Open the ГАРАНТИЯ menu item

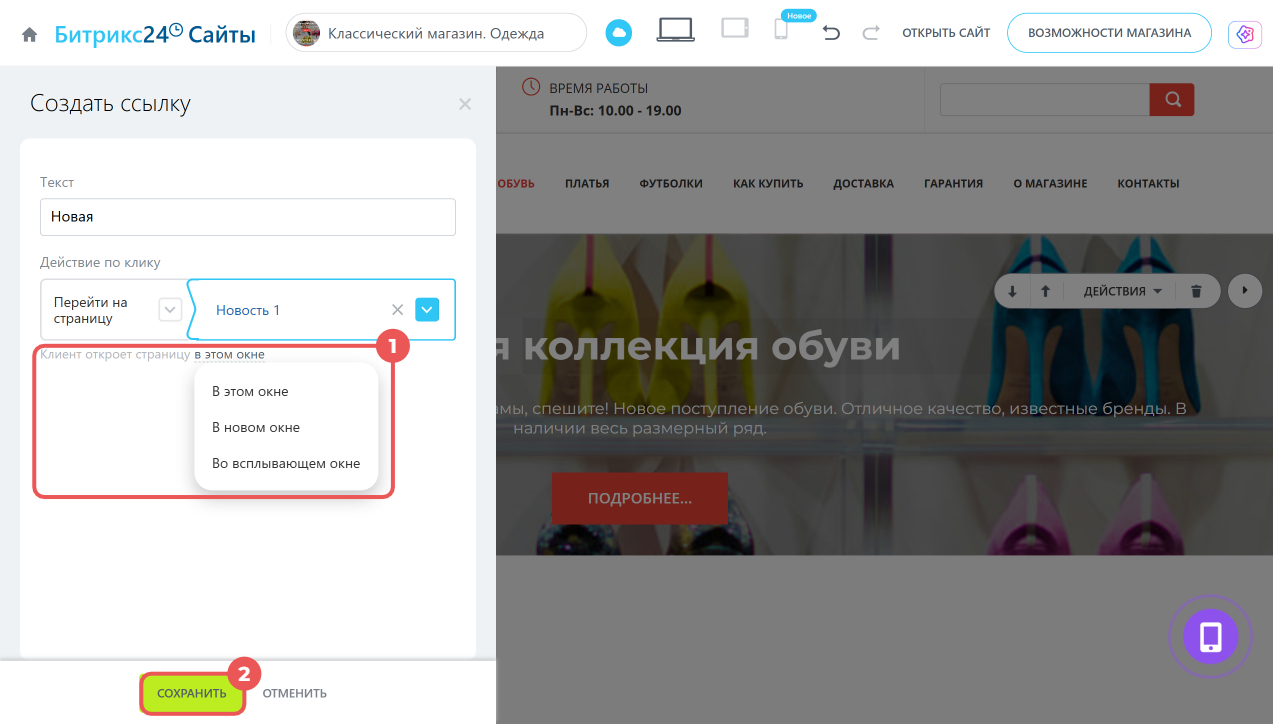(953, 183)
